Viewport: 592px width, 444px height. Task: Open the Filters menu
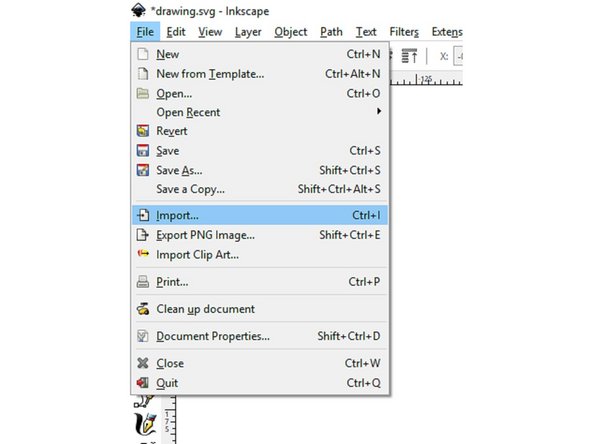pyautogui.click(x=404, y=32)
